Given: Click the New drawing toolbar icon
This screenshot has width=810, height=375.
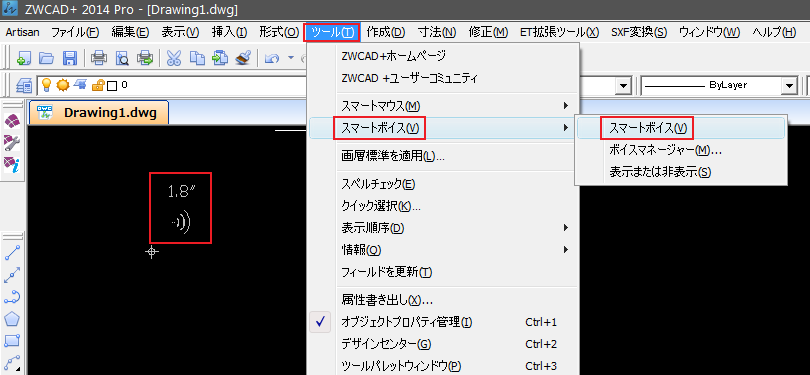Looking at the screenshot, I should (23, 58).
